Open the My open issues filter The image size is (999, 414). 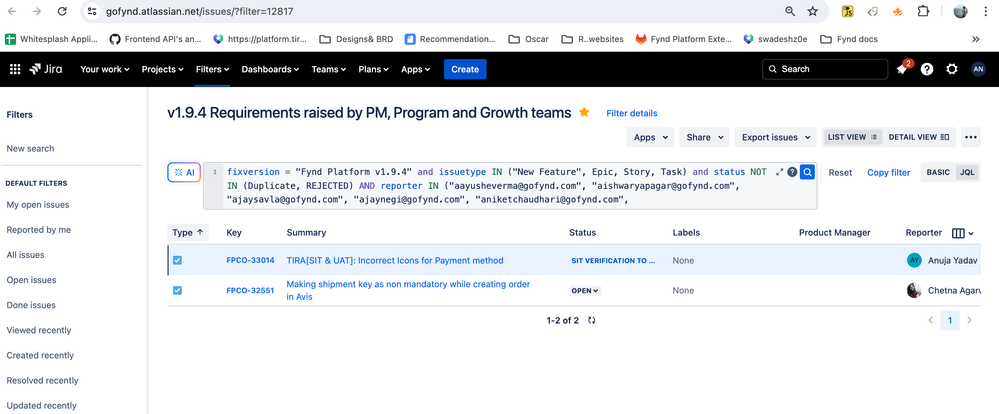(x=38, y=205)
